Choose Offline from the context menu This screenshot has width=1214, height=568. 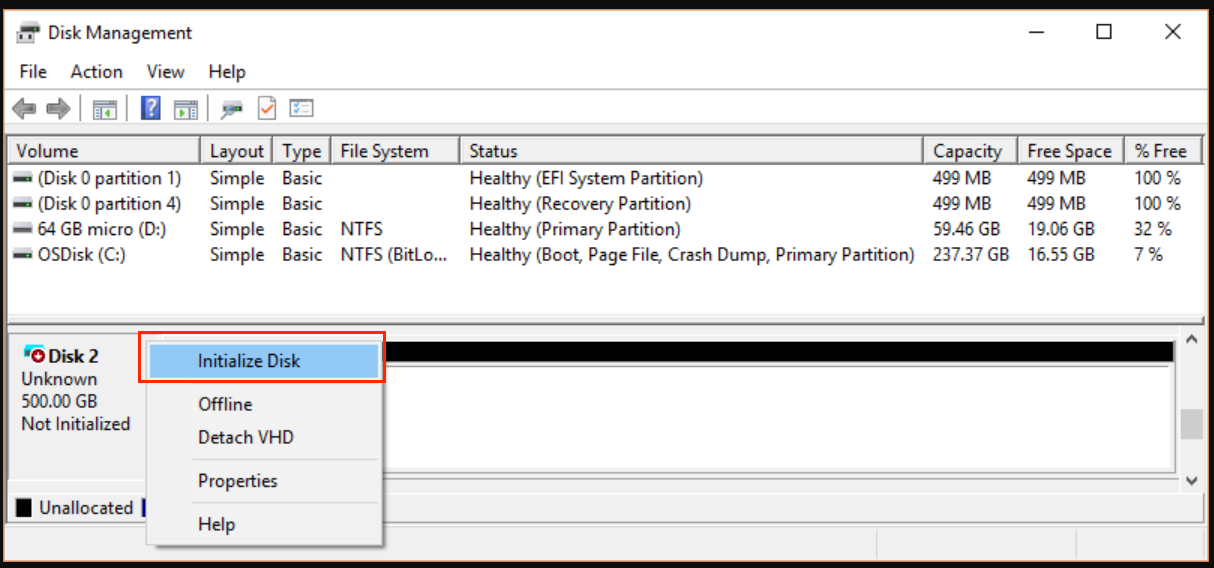coord(225,404)
